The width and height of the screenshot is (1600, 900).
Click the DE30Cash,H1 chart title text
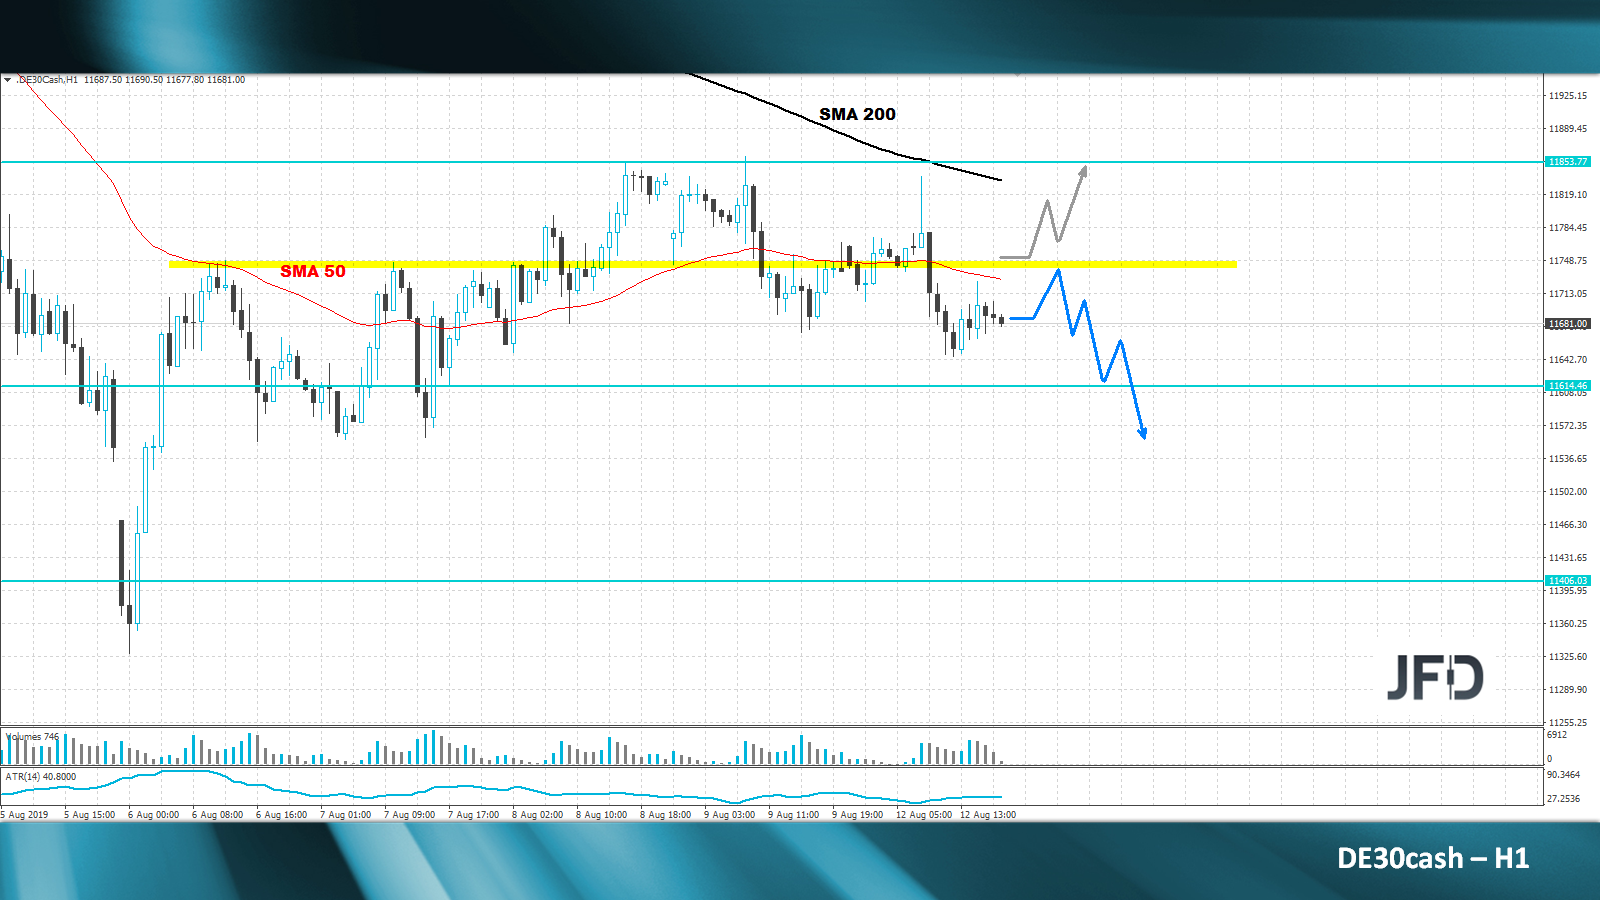[x=49, y=80]
